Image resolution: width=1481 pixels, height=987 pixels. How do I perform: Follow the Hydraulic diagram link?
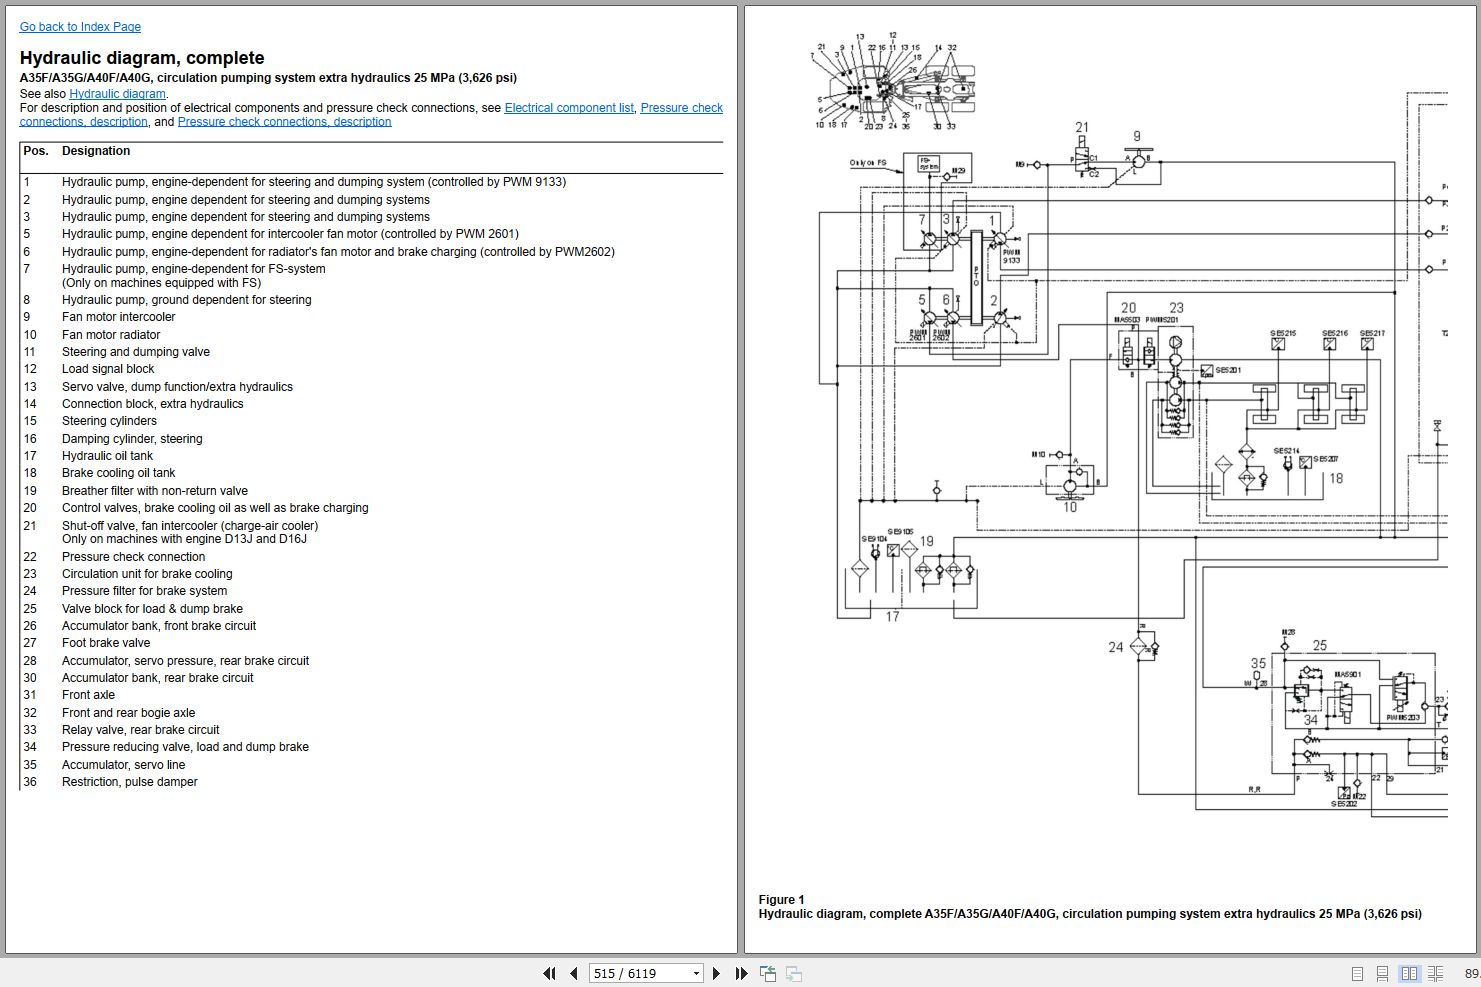click(117, 94)
